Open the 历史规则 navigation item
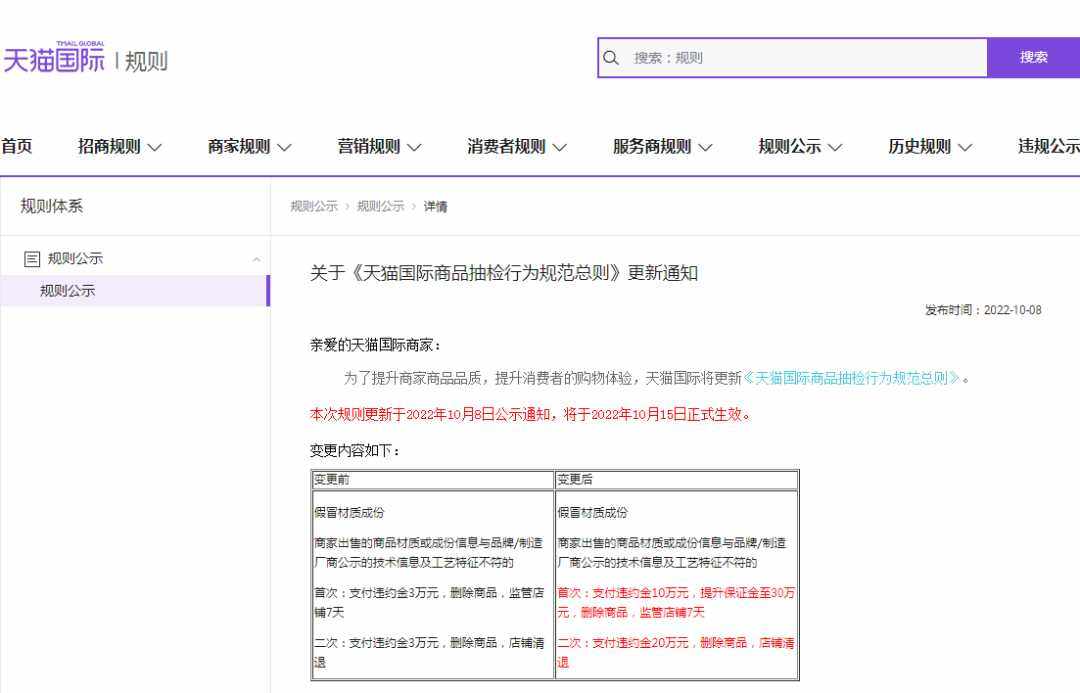 point(919,146)
